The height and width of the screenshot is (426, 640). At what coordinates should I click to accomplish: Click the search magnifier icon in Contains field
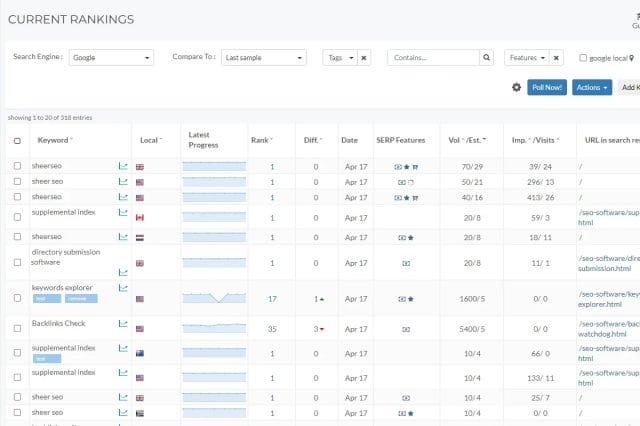pyautogui.click(x=486, y=58)
